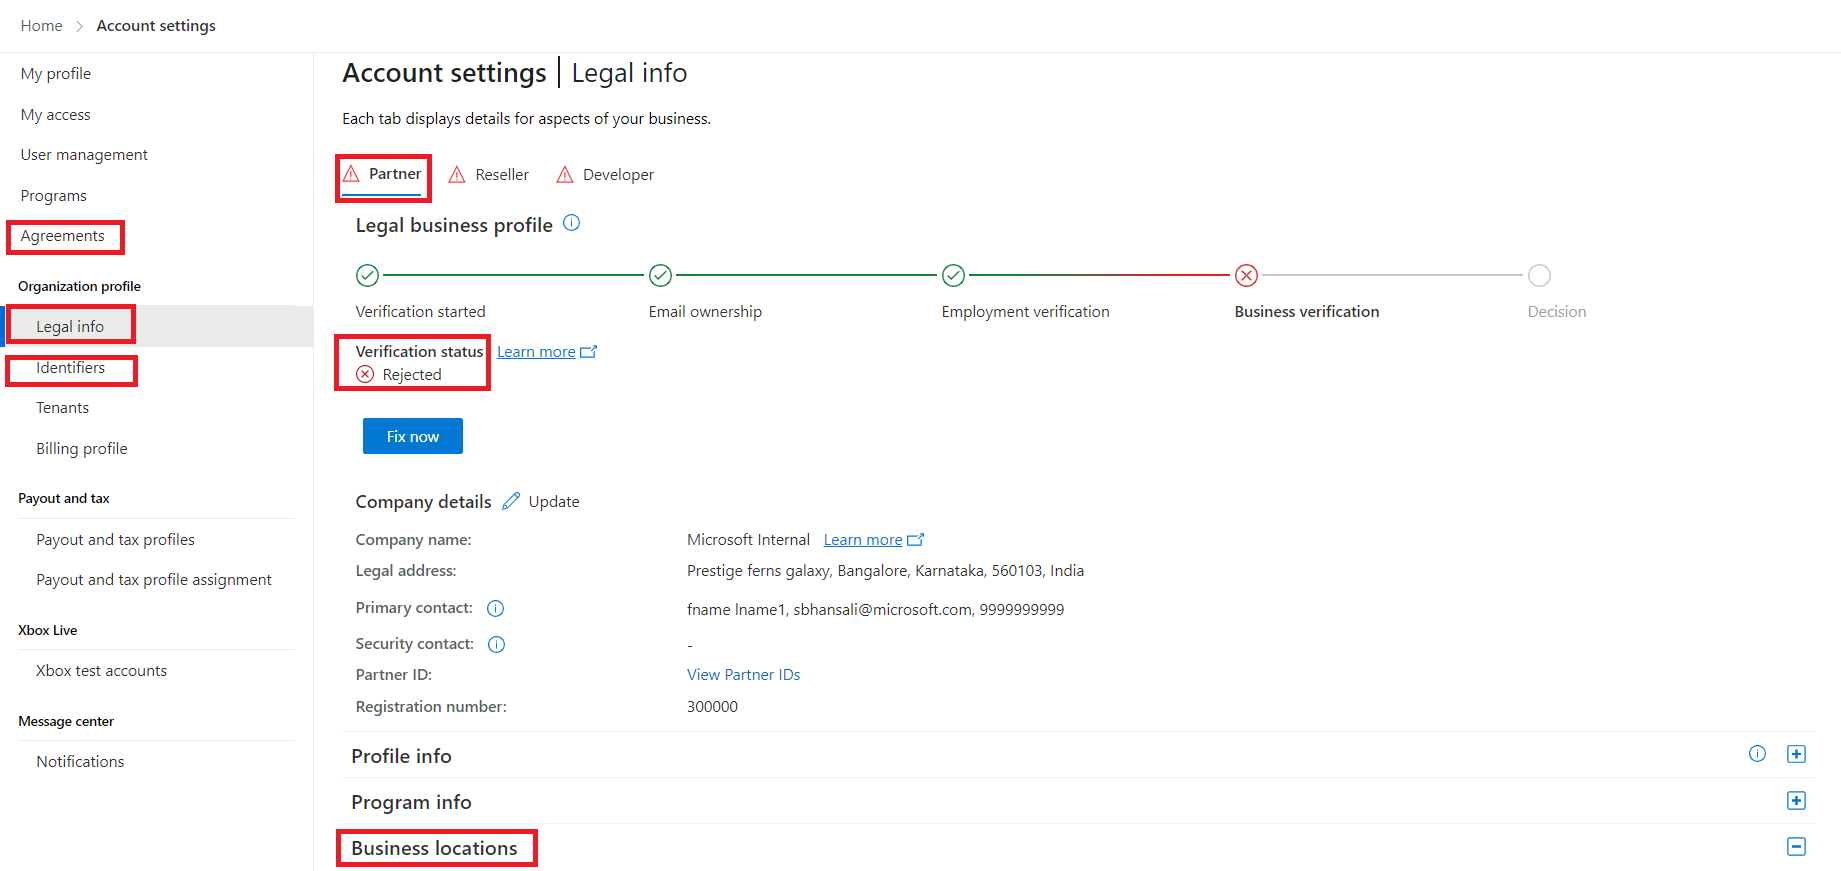Open Billing profile in the sidebar

[x=82, y=449]
